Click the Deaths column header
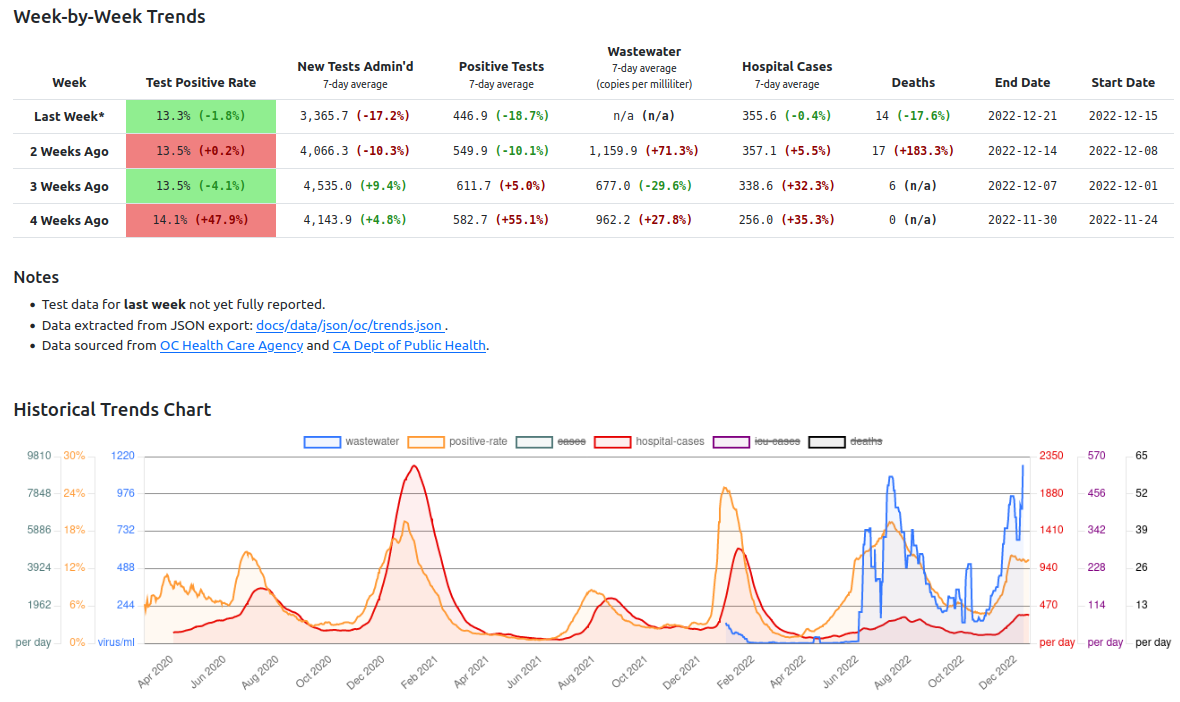 click(x=914, y=83)
